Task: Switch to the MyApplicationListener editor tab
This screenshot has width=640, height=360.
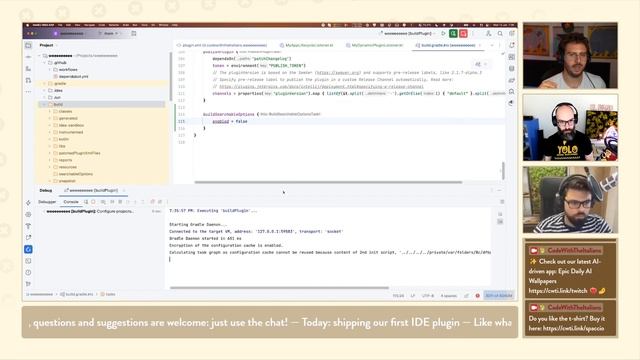Action: click(307, 45)
